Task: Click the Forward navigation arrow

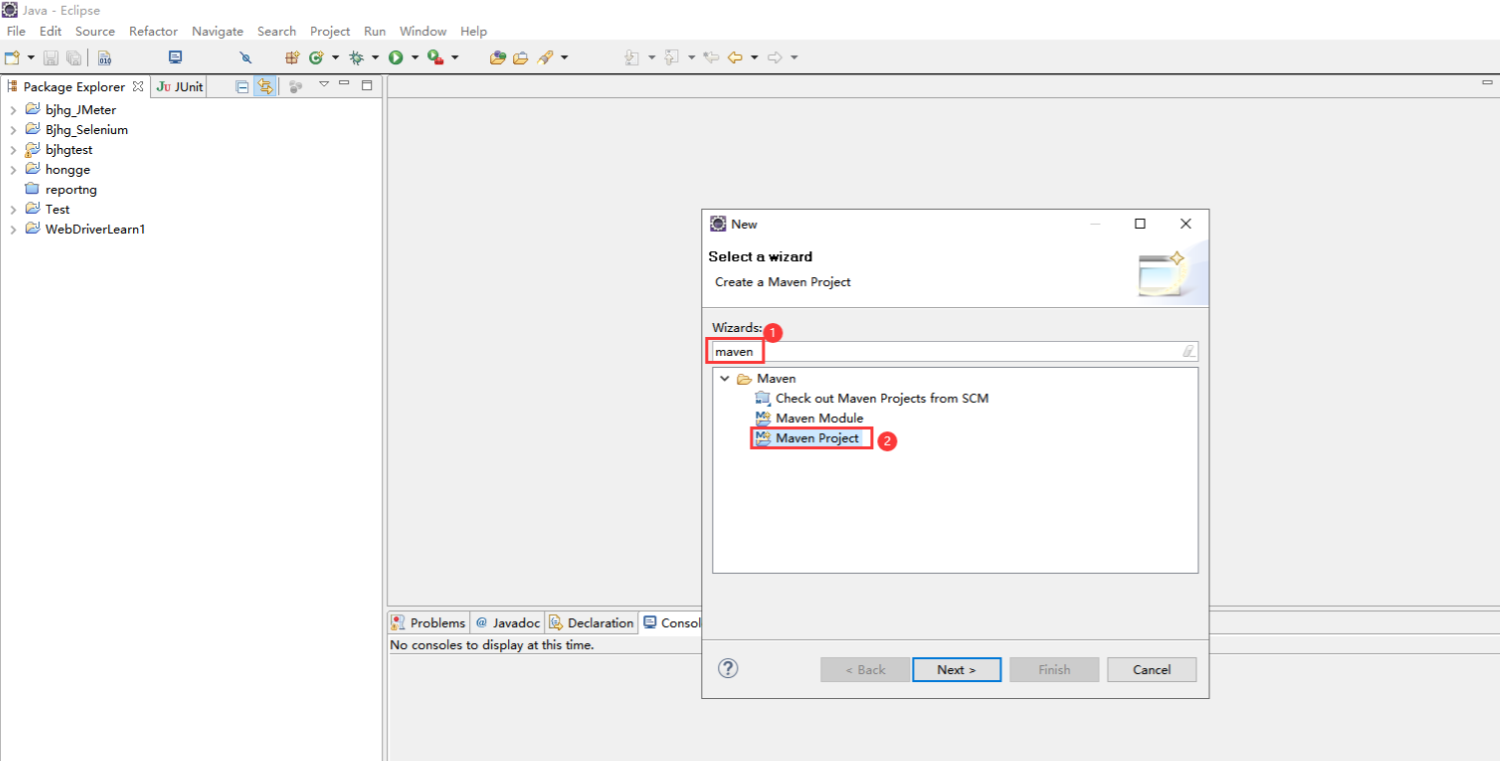Action: [x=775, y=57]
